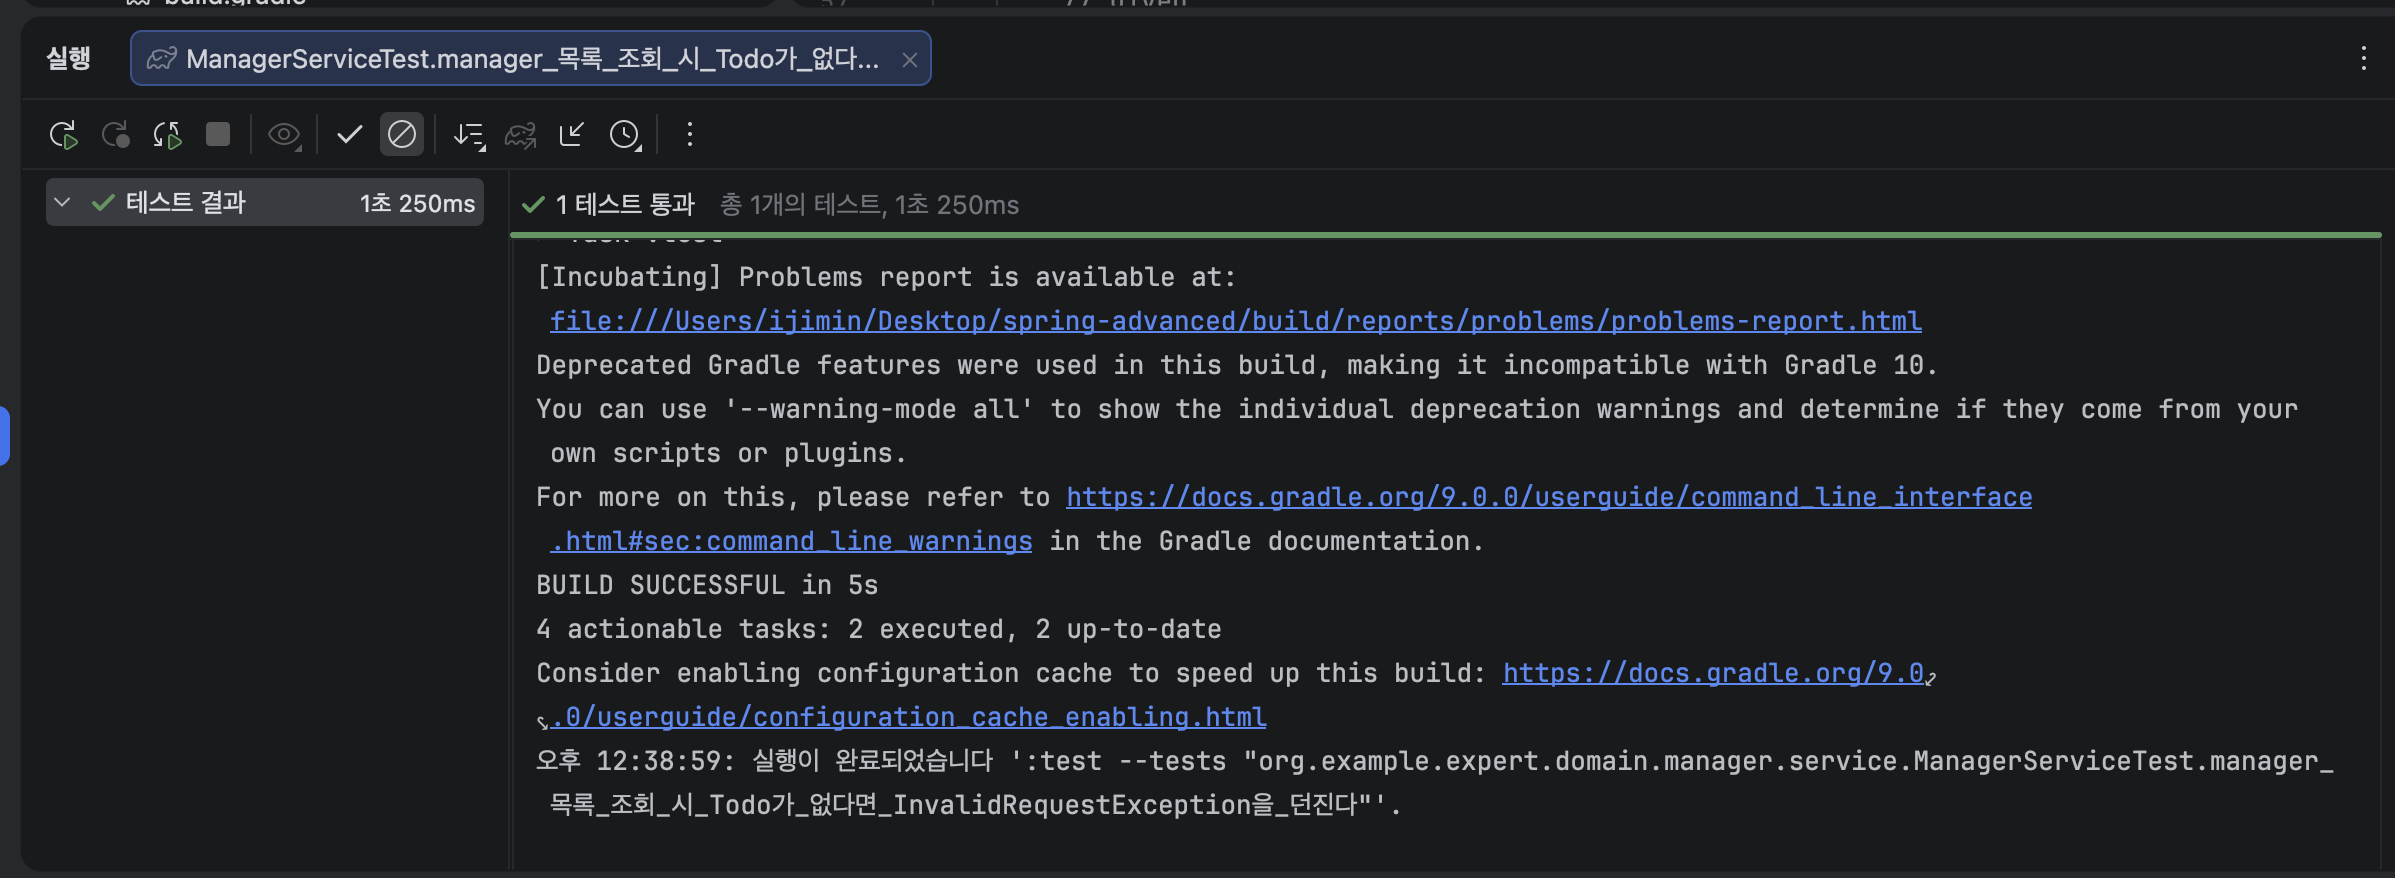Select the 테스트 결과 row

[265, 203]
